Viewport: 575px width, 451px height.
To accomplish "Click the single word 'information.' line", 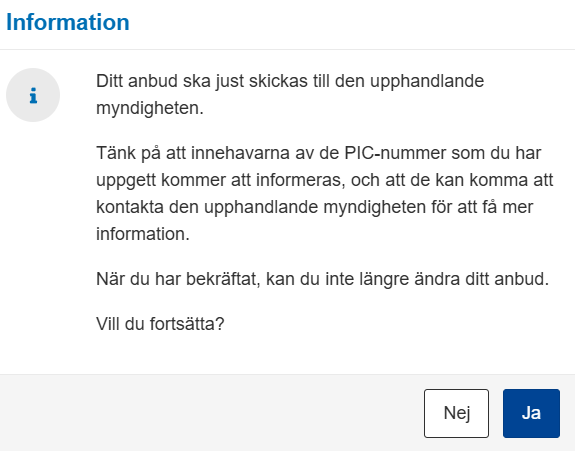I will click(143, 234).
